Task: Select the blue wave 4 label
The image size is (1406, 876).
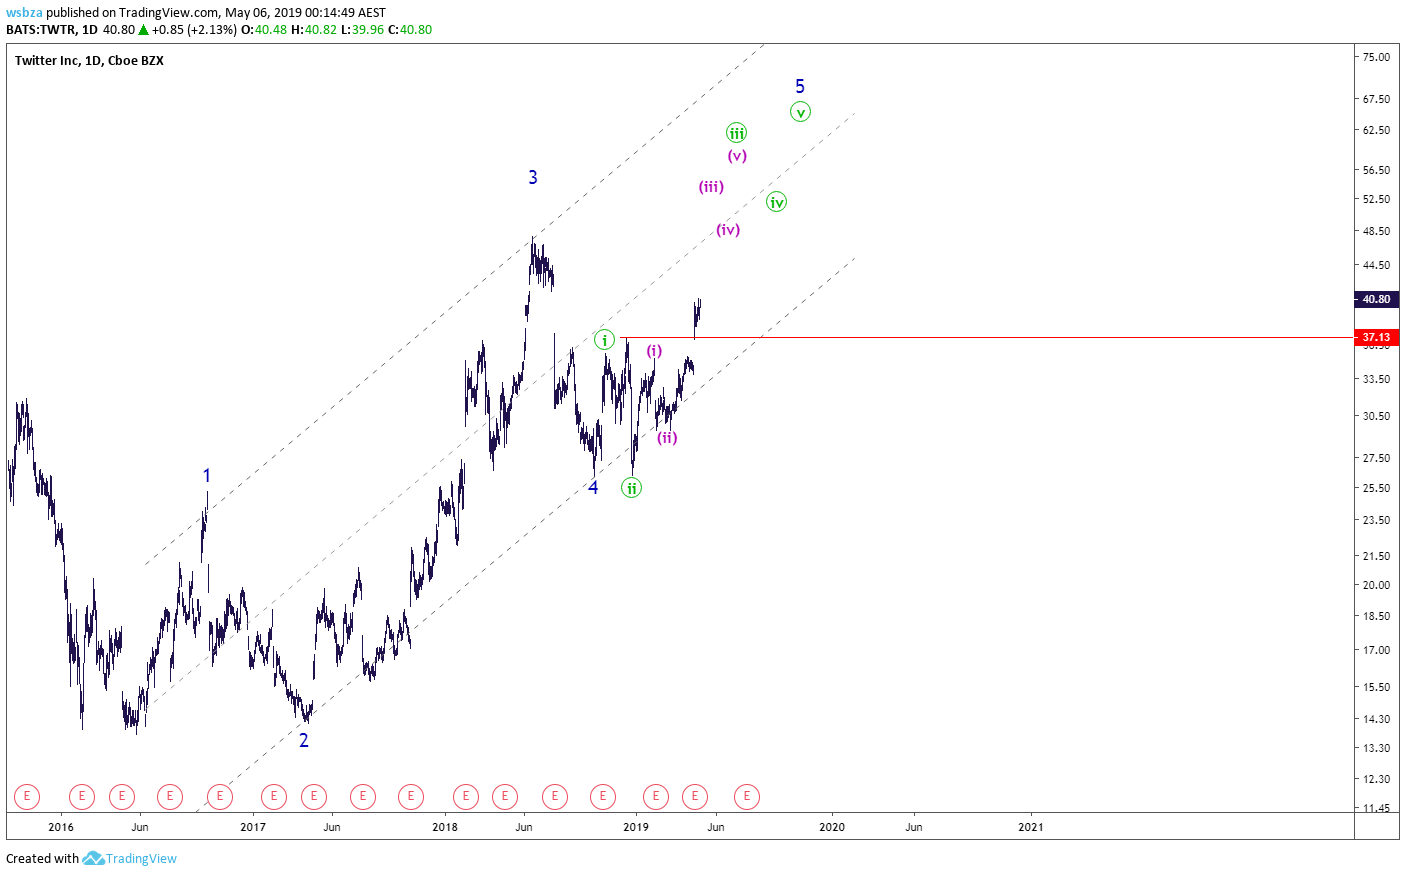Action: [x=593, y=488]
